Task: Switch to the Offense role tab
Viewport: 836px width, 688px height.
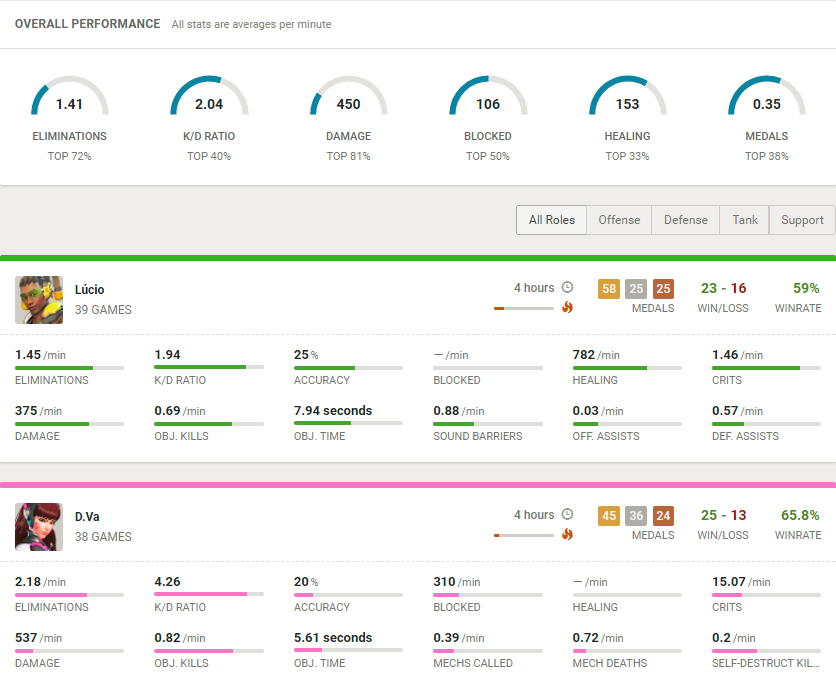Action: pyautogui.click(x=619, y=220)
